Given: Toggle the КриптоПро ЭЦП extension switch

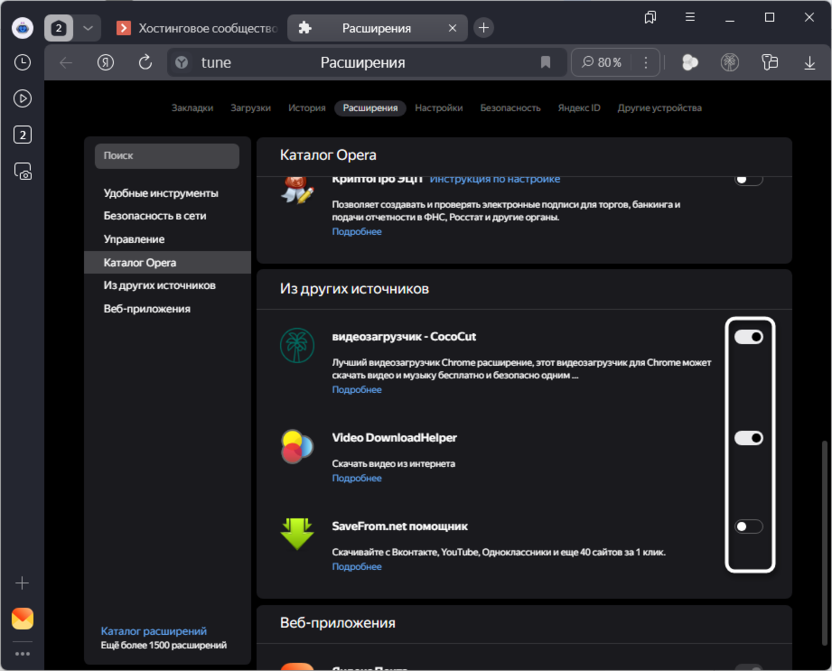Looking at the screenshot, I should 749,180.
